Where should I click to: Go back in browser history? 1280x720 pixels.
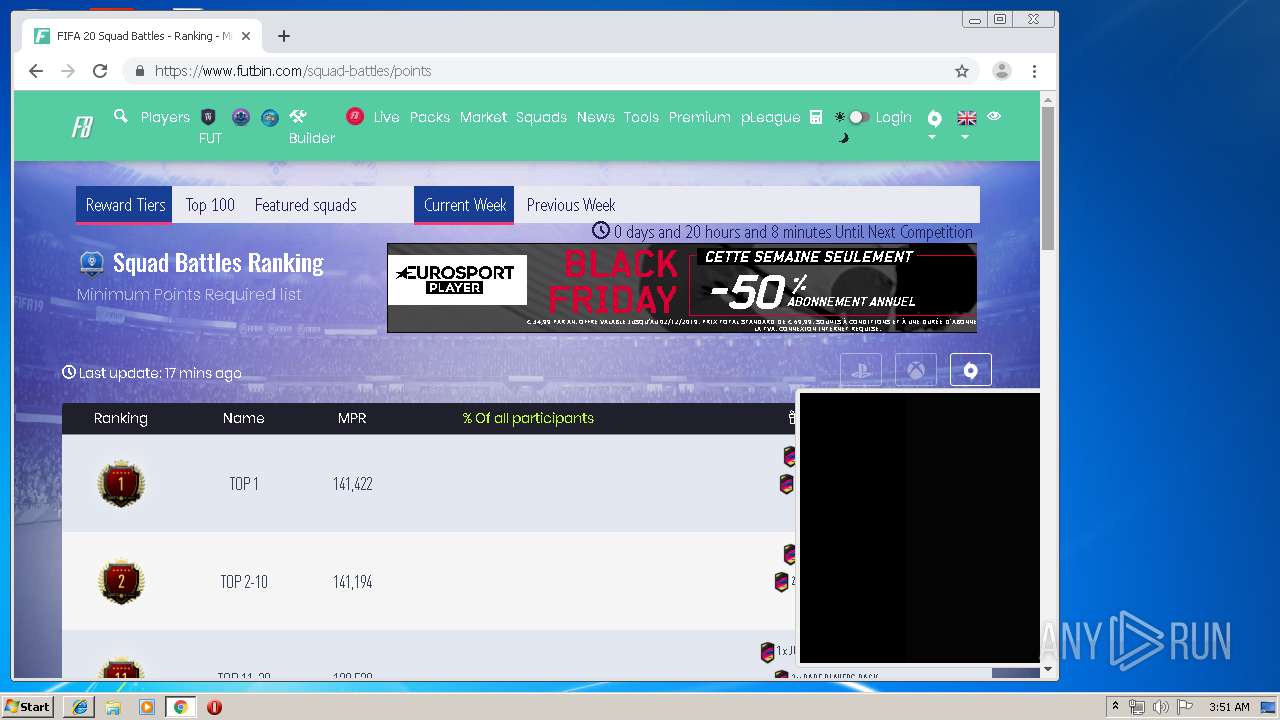pyautogui.click(x=36, y=71)
